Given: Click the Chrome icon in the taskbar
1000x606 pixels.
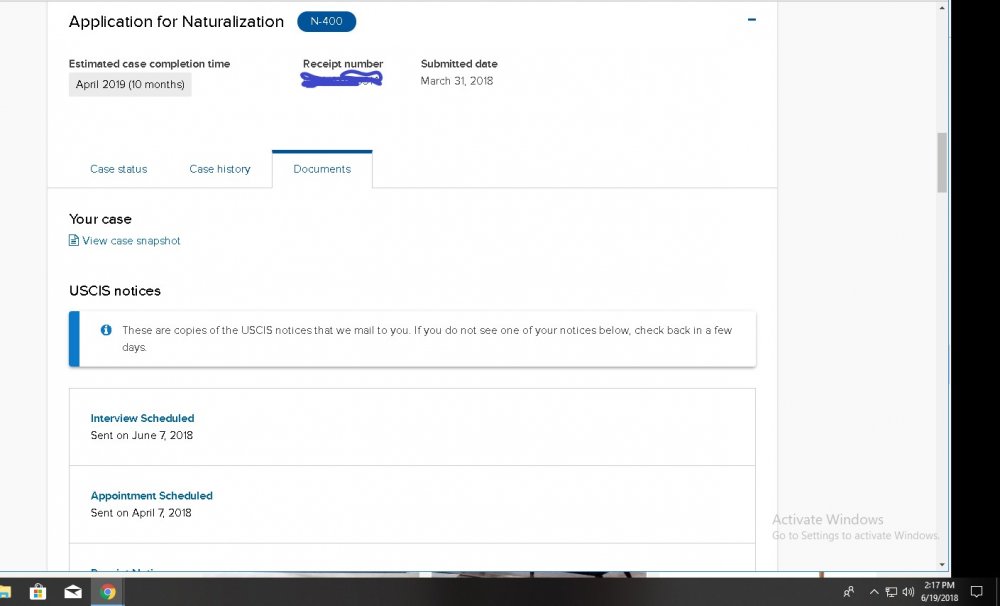Looking at the screenshot, I should [108, 592].
